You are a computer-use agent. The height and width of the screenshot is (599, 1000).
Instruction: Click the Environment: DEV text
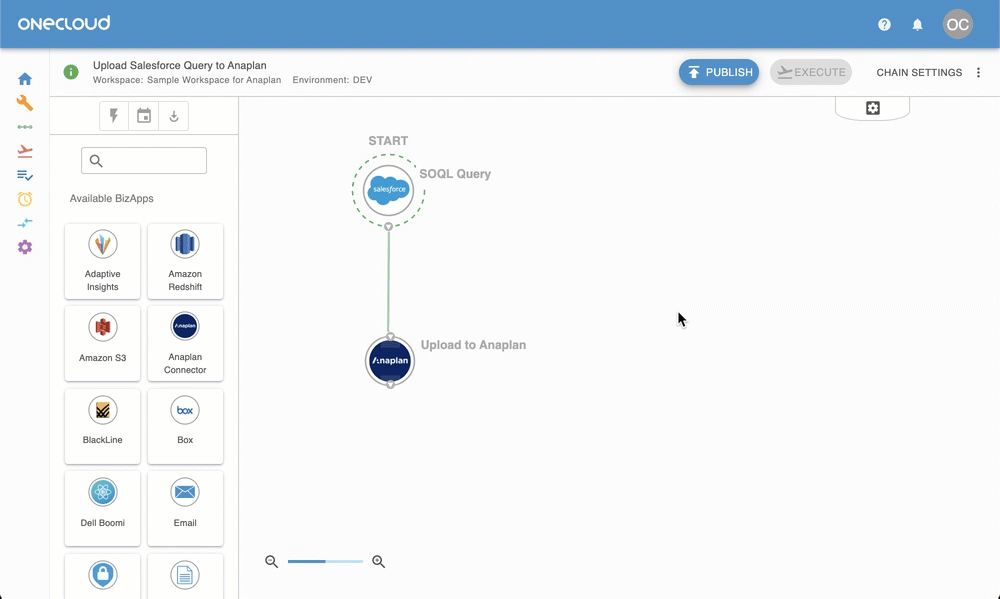click(x=332, y=80)
